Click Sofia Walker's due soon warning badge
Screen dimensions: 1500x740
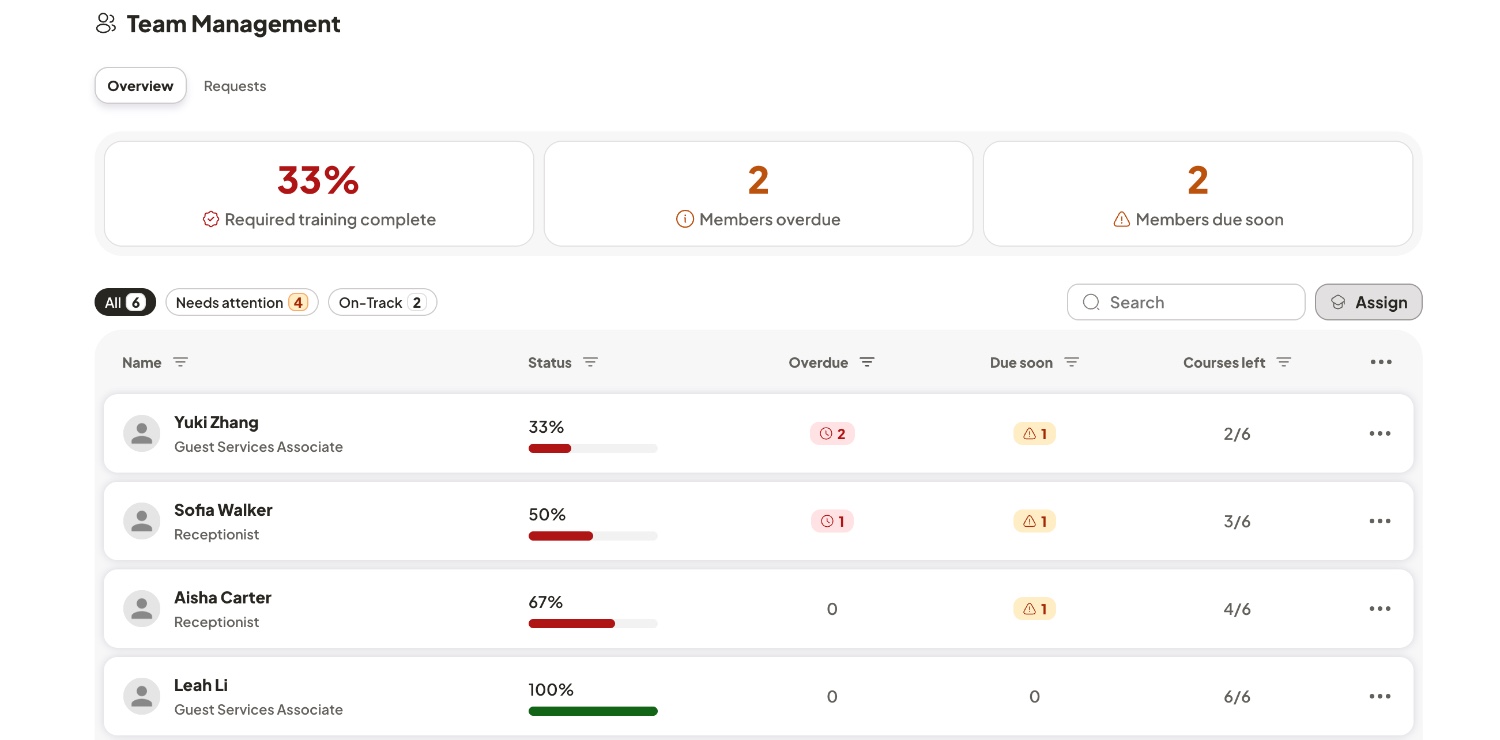[x=1034, y=521]
